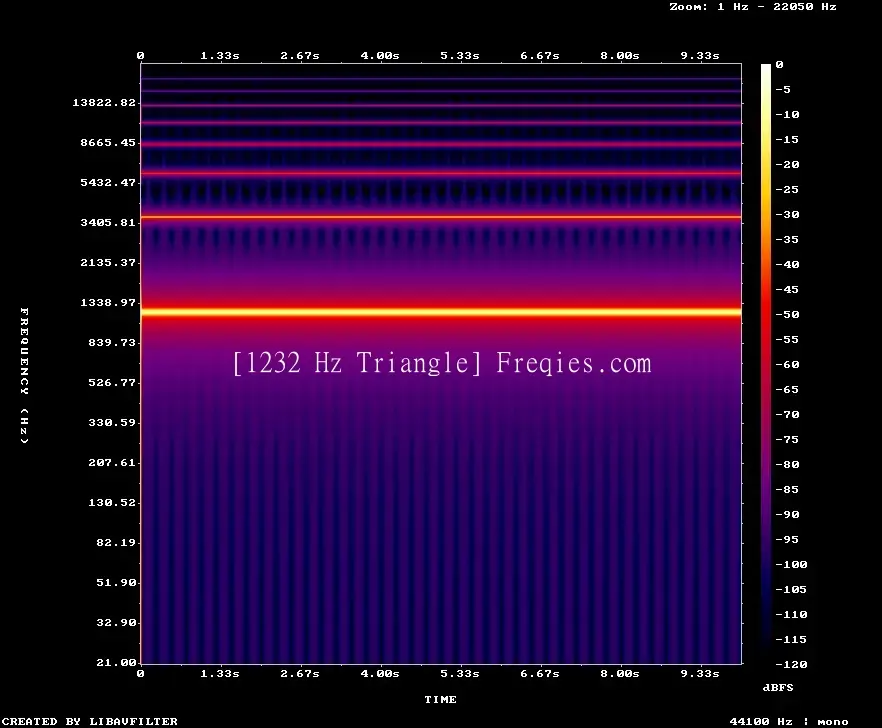Click the -60 dBFS scale label

[787, 364]
